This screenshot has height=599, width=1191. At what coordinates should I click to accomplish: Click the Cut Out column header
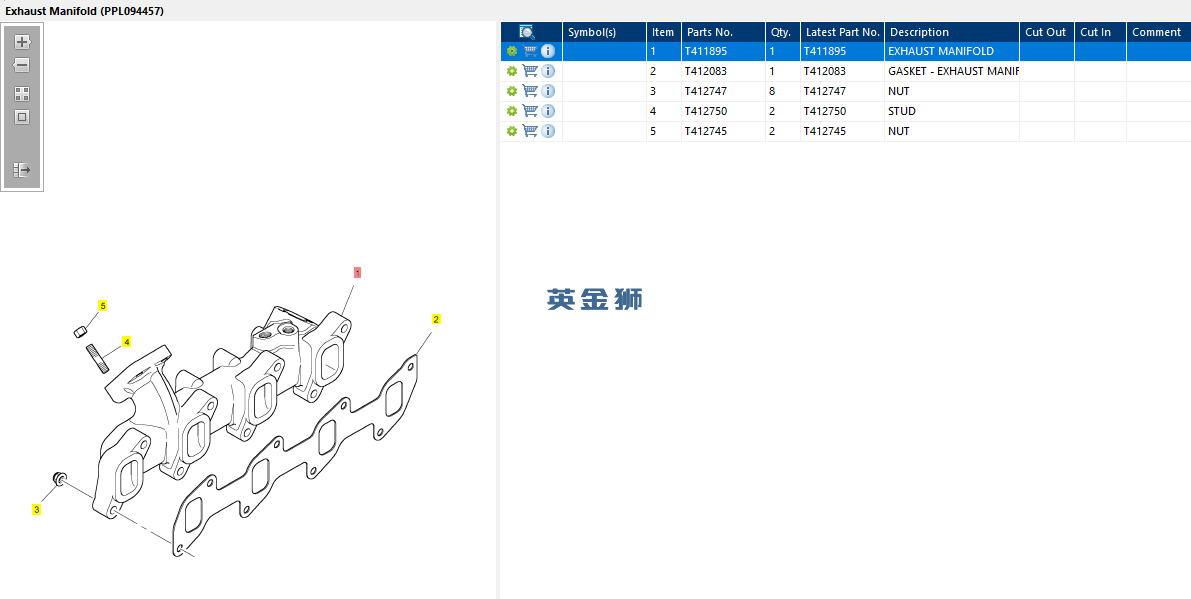coord(1047,32)
